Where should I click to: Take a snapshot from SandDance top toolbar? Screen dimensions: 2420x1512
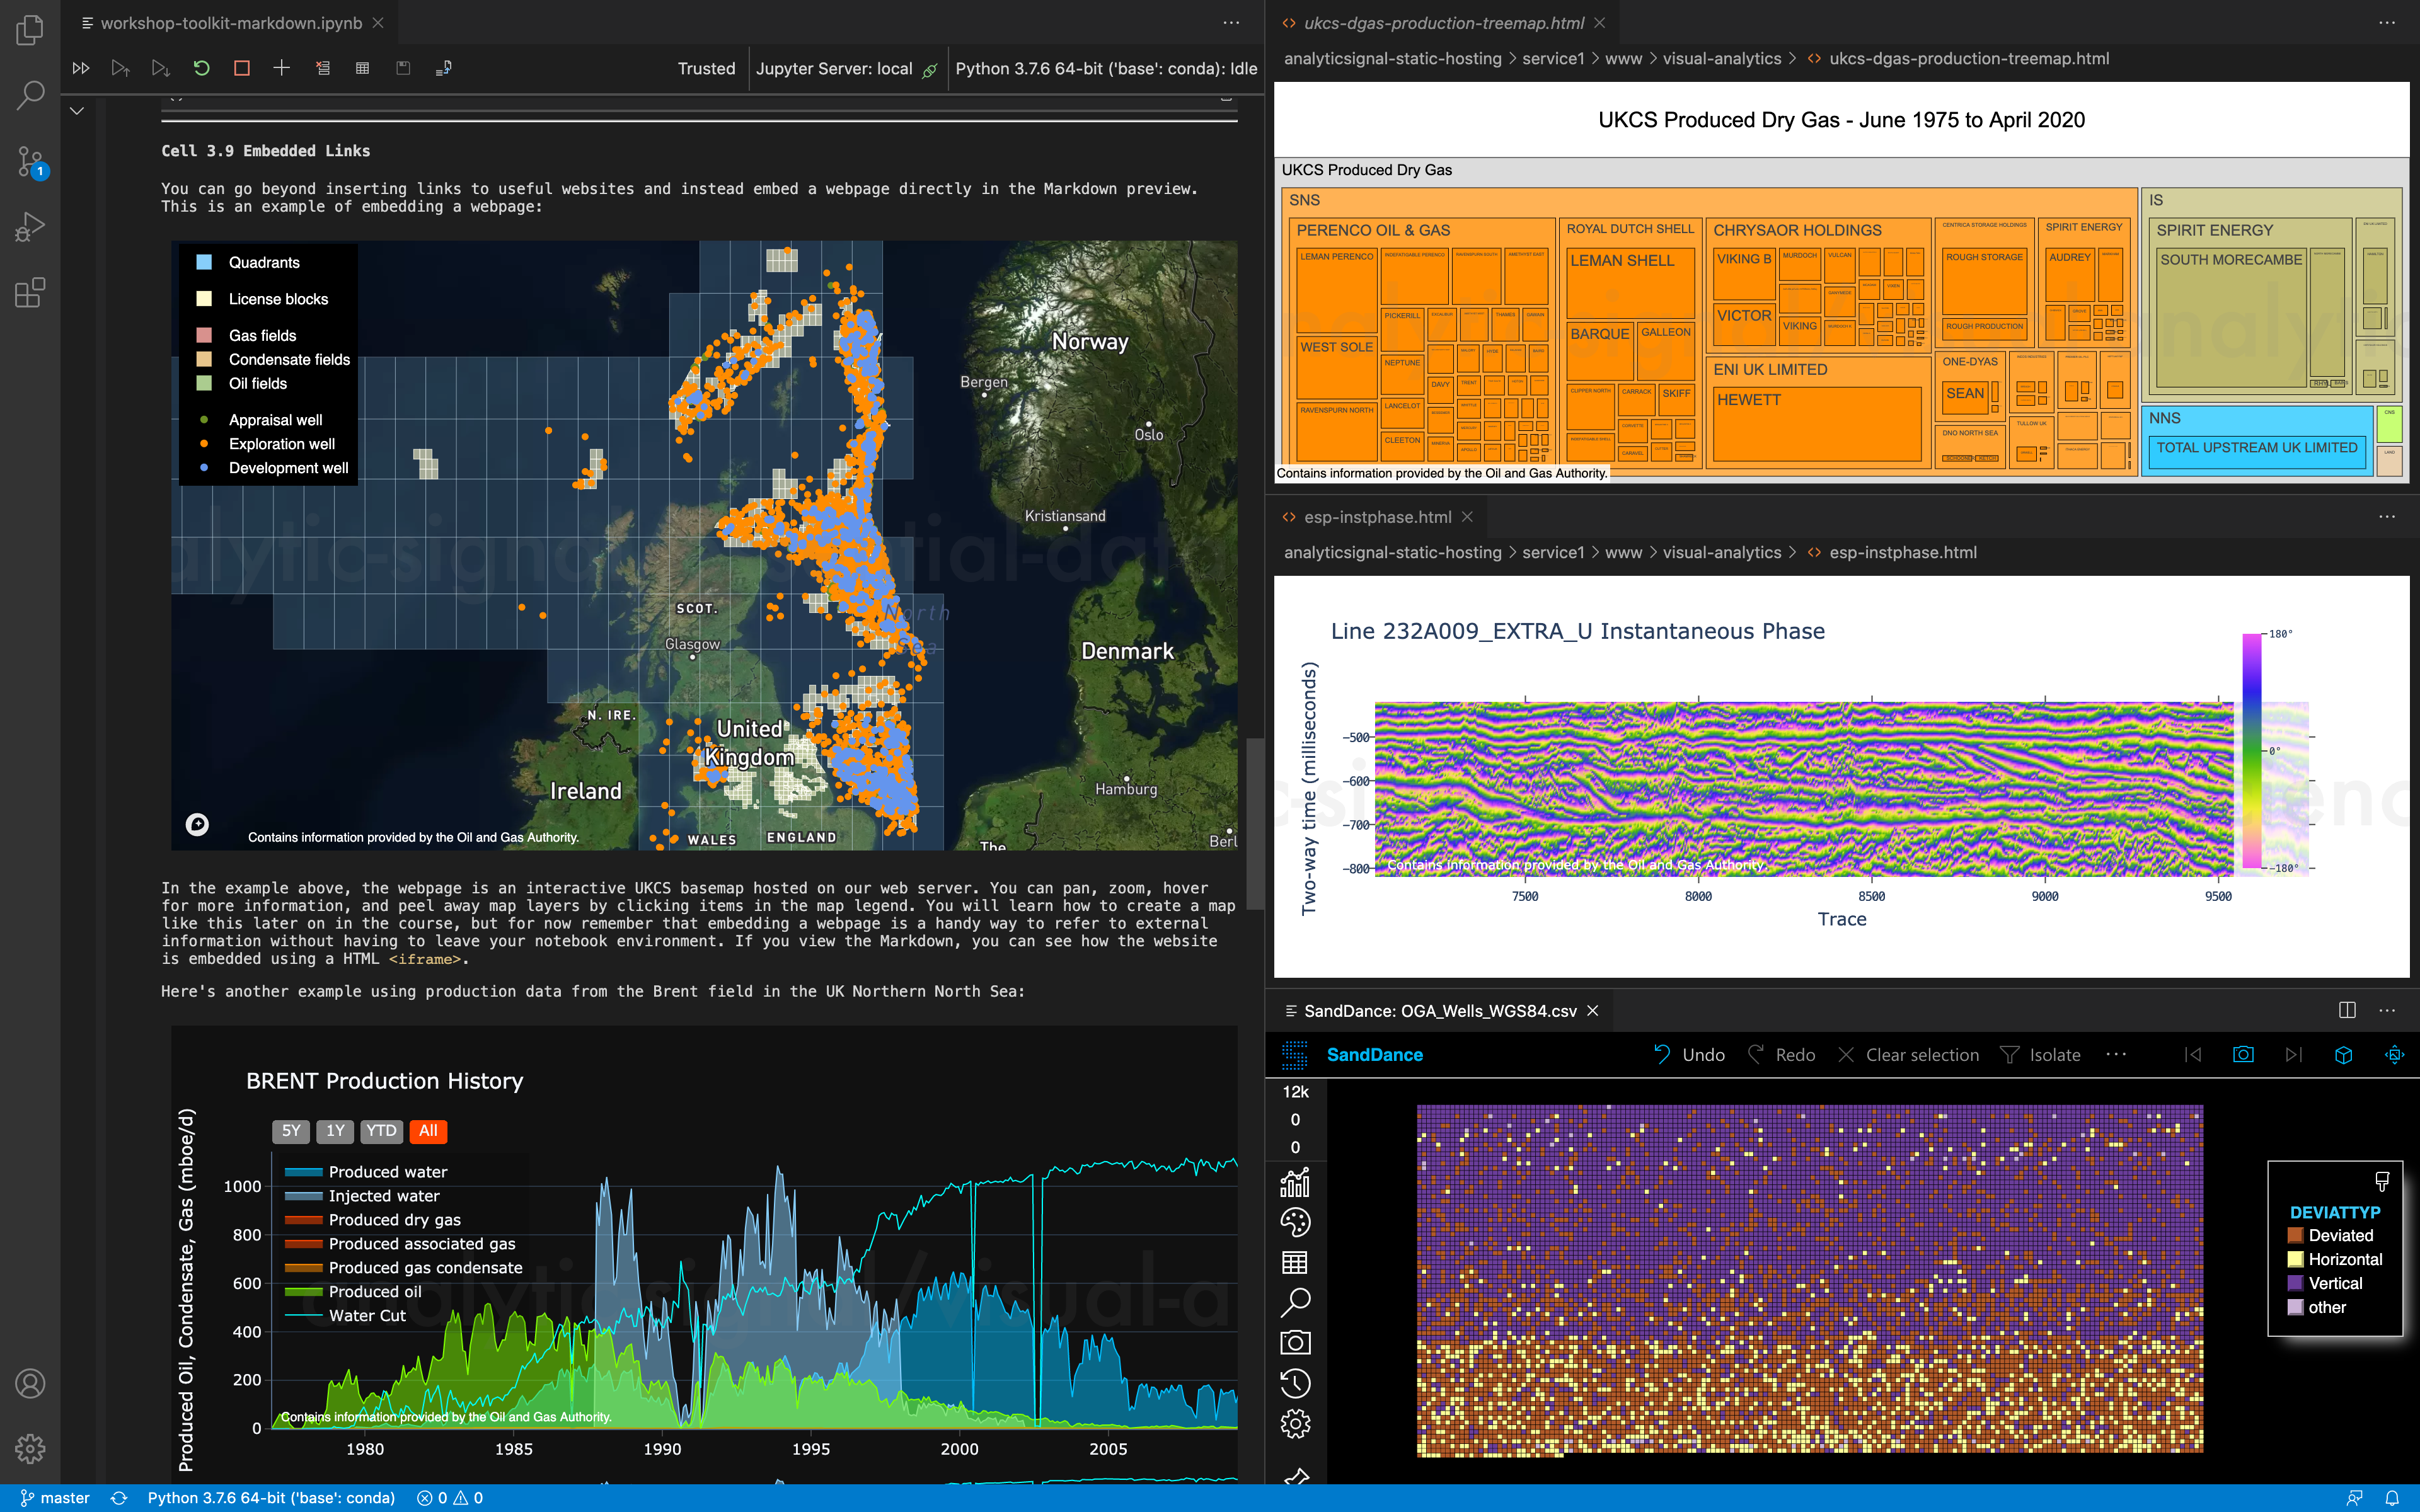[x=2243, y=1055]
